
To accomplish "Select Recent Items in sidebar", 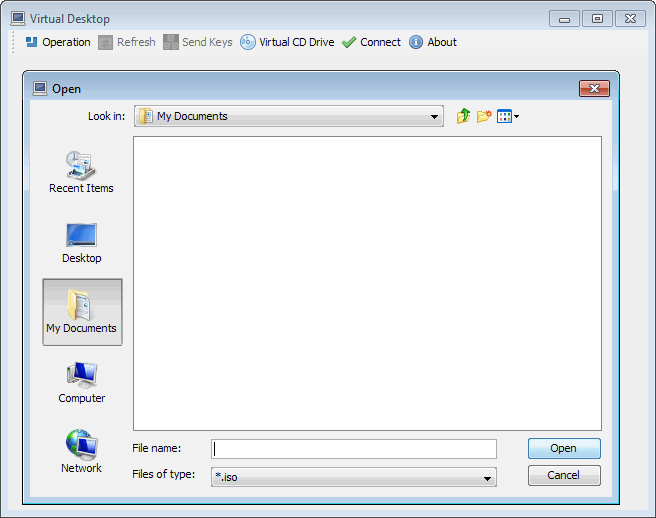I will [x=81, y=172].
